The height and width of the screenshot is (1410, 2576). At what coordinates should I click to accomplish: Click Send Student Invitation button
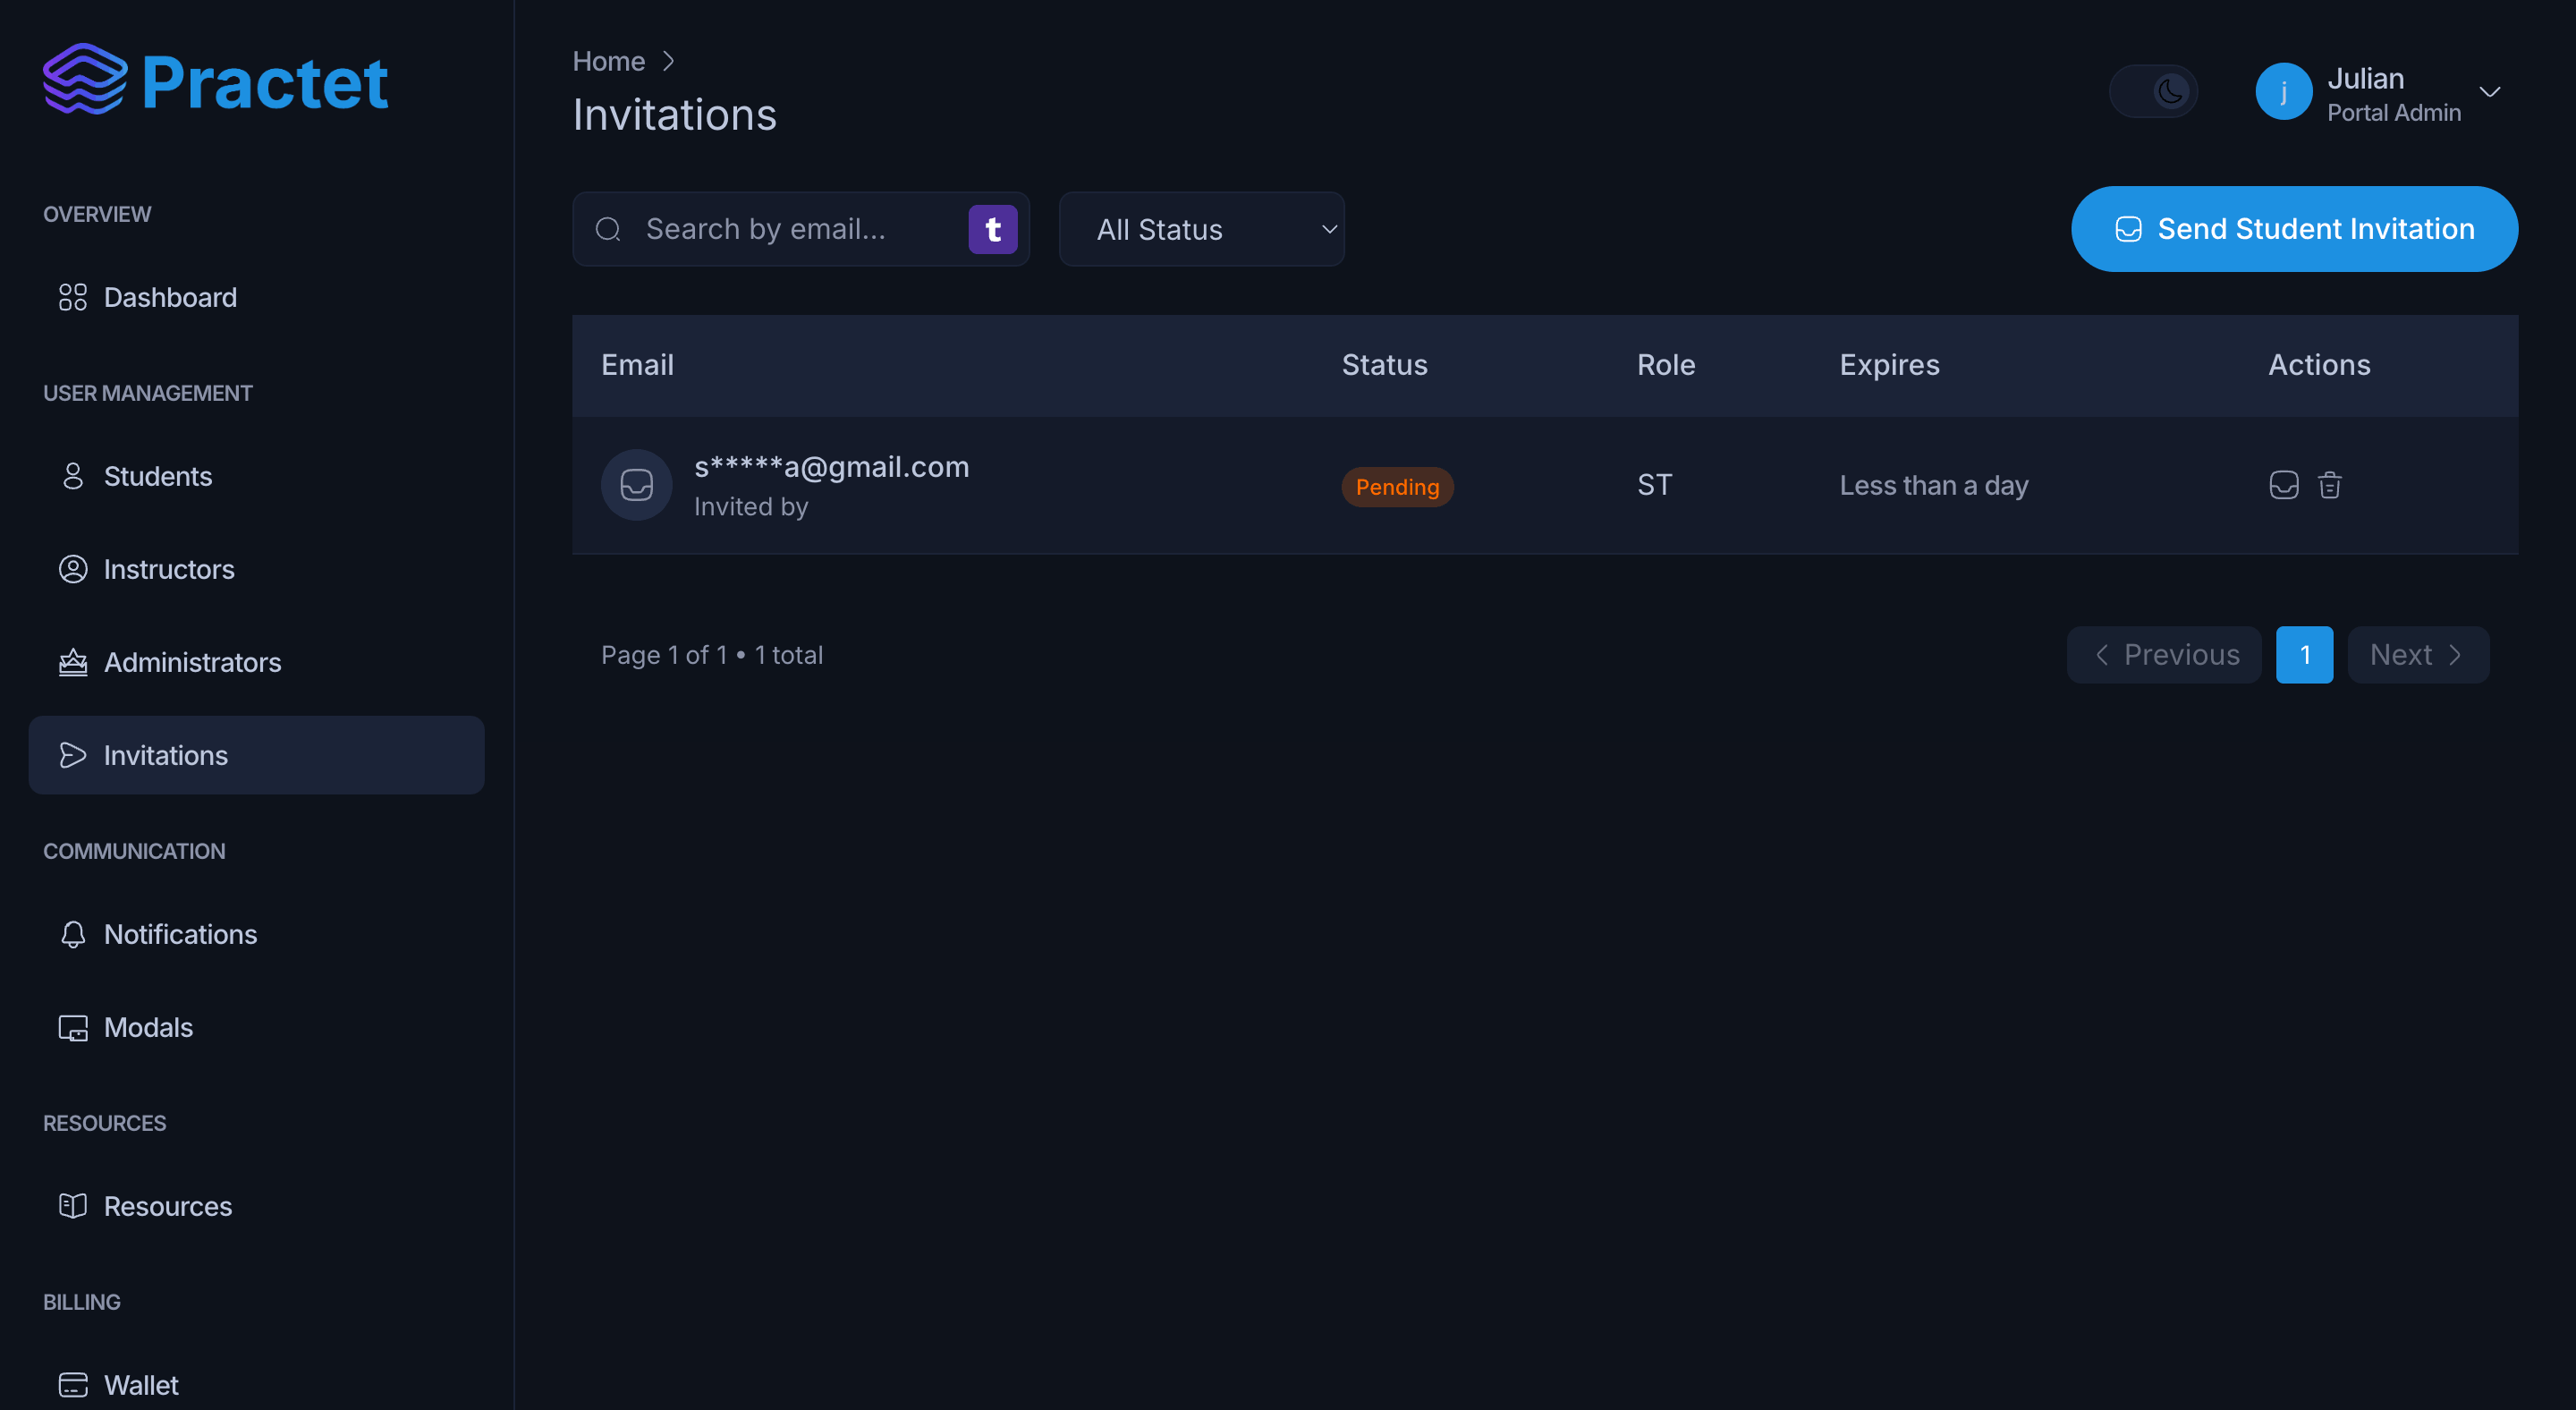tap(2294, 229)
